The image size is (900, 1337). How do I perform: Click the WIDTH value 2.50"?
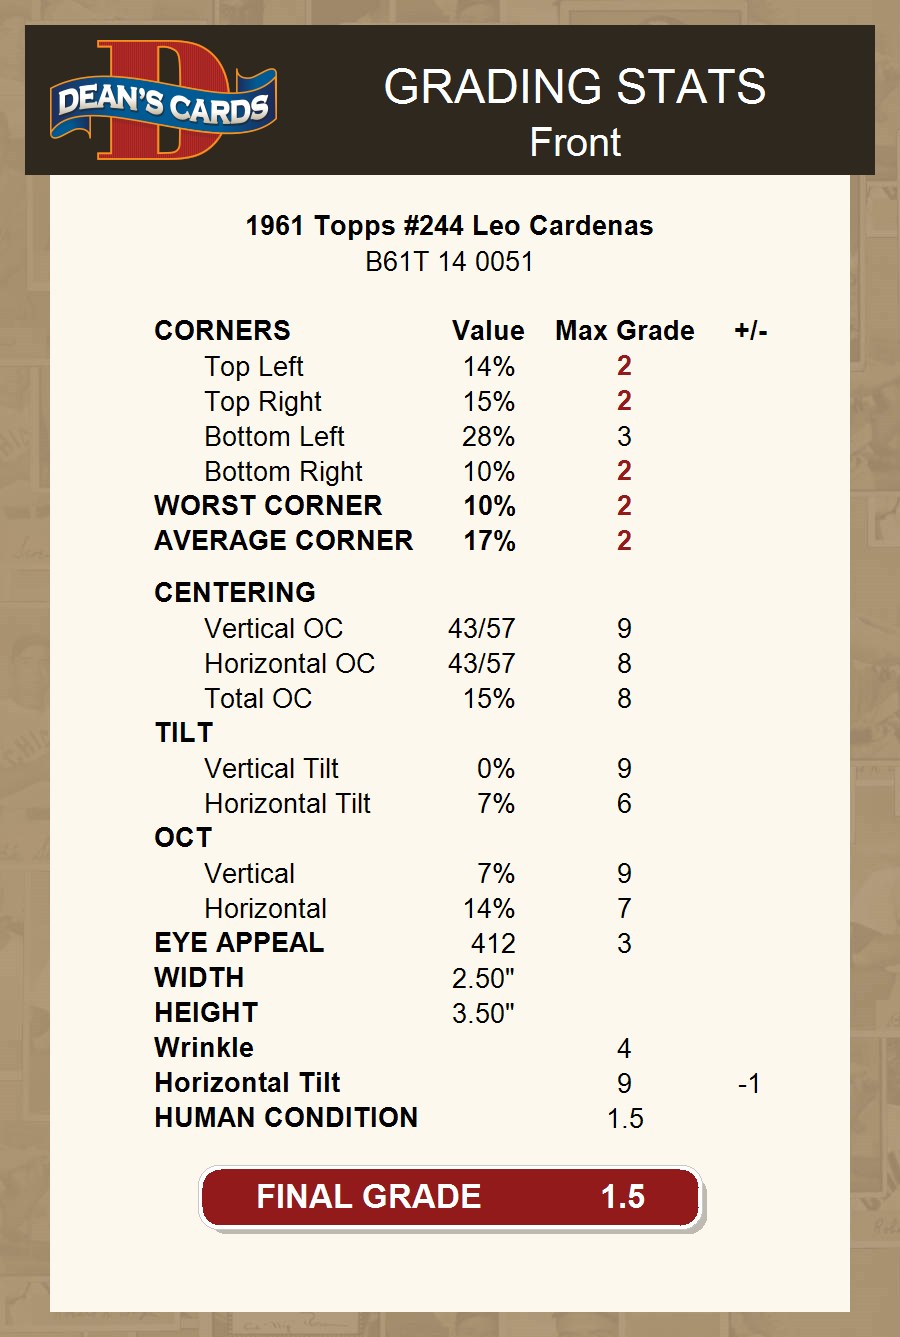pos(483,979)
